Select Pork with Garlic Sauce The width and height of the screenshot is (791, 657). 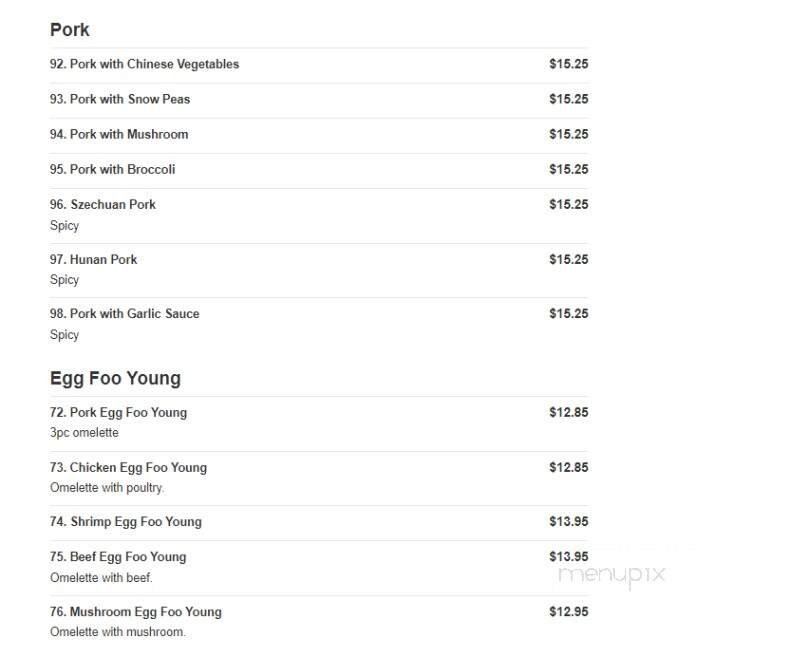click(x=125, y=313)
